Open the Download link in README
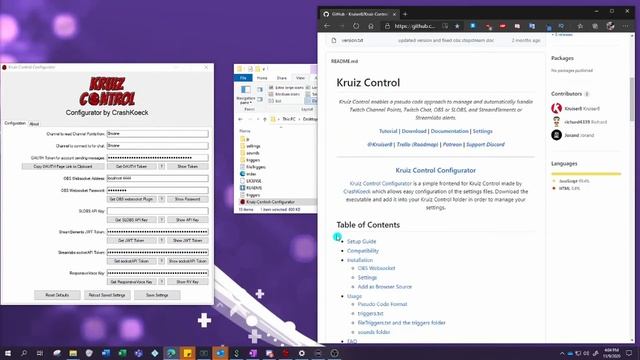The height and width of the screenshot is (360, 640). pos(414,131)
